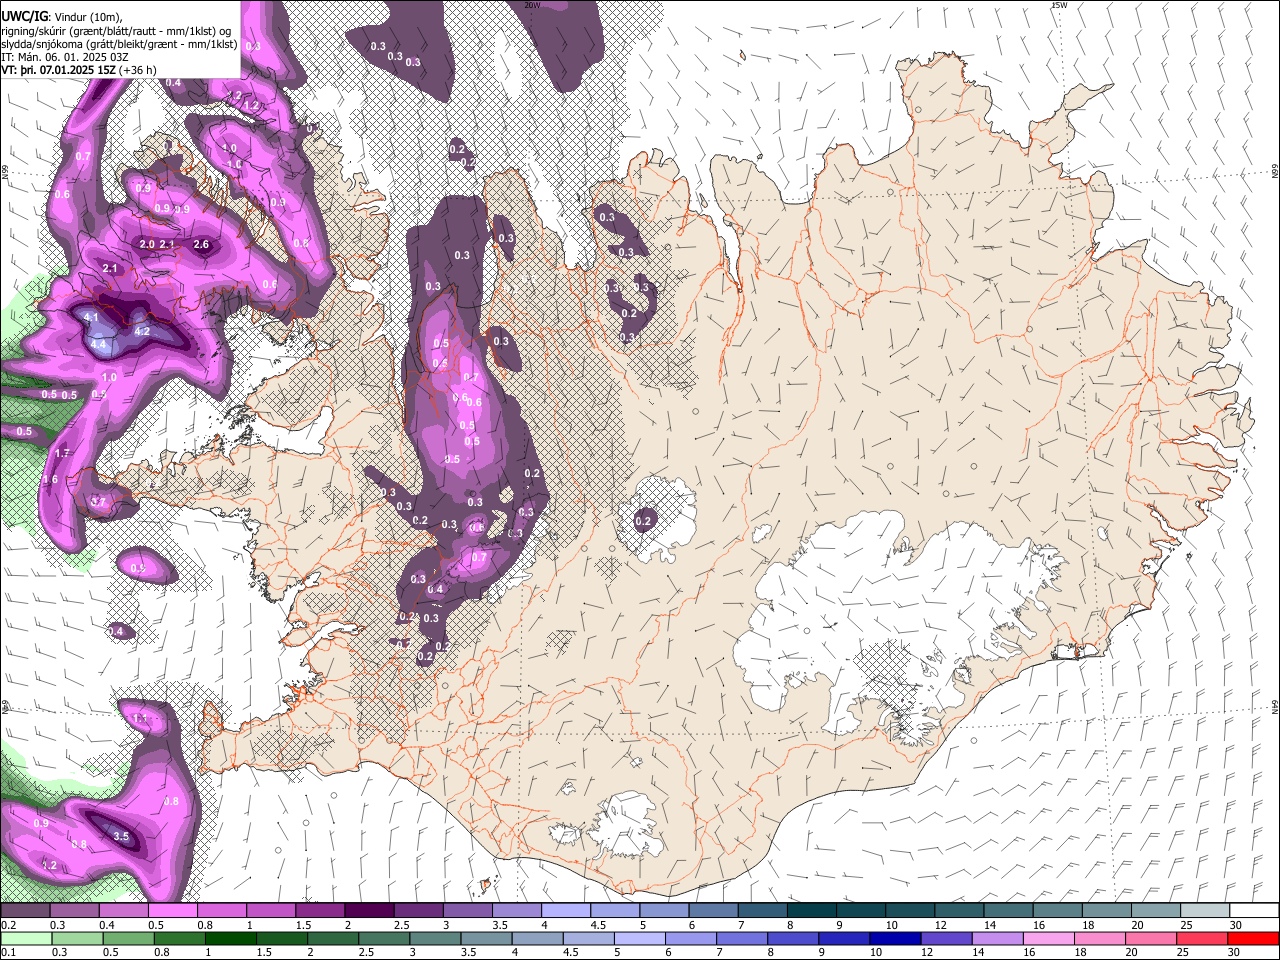1280x960 pixels.
Task: Click the pink lower swatch labeled 18
Action: (1098, 939)
